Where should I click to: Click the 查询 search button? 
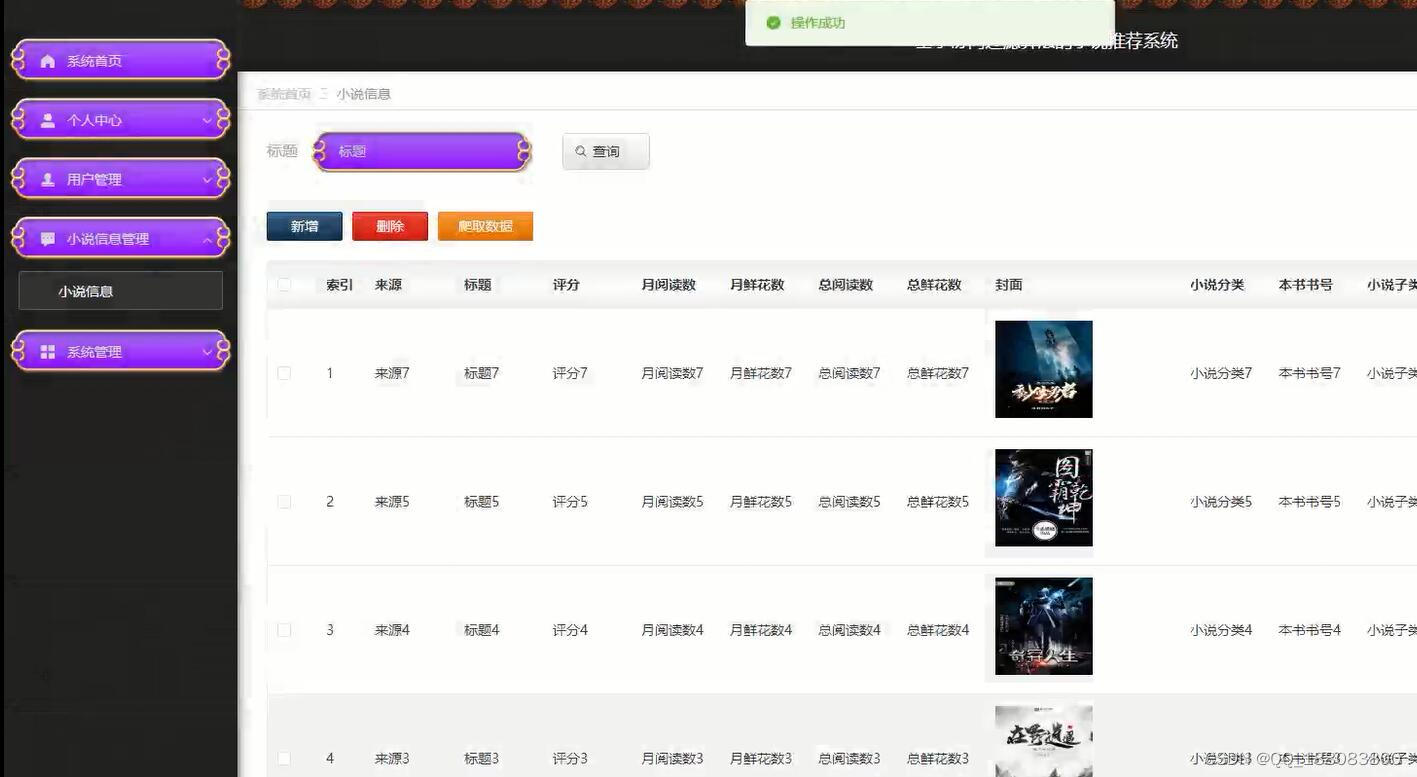coord(606,151)
